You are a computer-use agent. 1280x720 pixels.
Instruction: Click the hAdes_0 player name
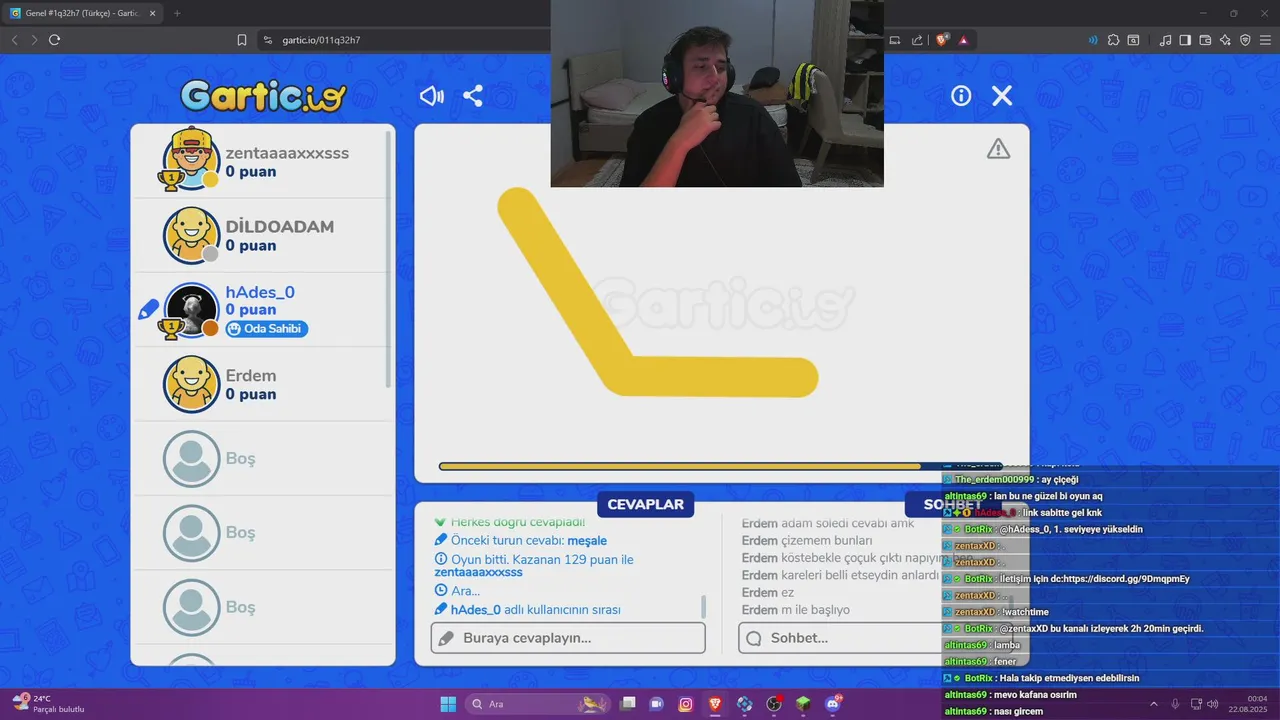click(x=260, y=292)
